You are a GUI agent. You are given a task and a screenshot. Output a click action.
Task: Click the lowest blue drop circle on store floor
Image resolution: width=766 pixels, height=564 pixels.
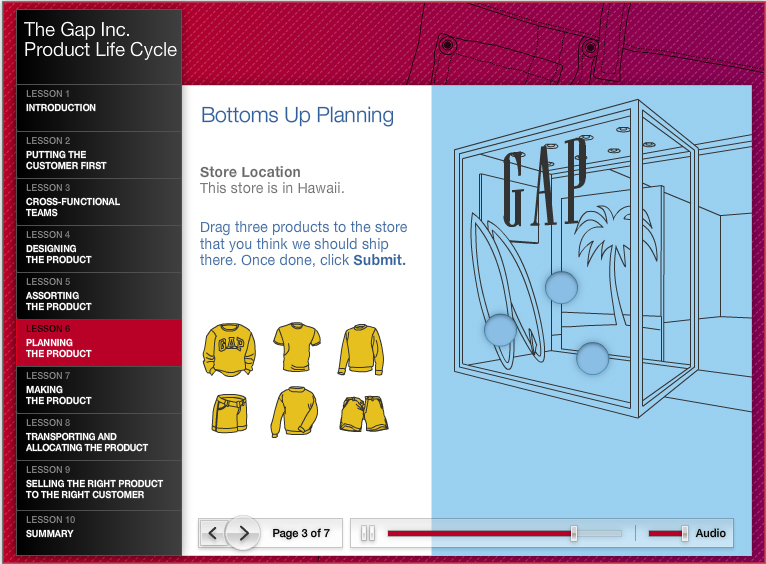click(592, 358)
